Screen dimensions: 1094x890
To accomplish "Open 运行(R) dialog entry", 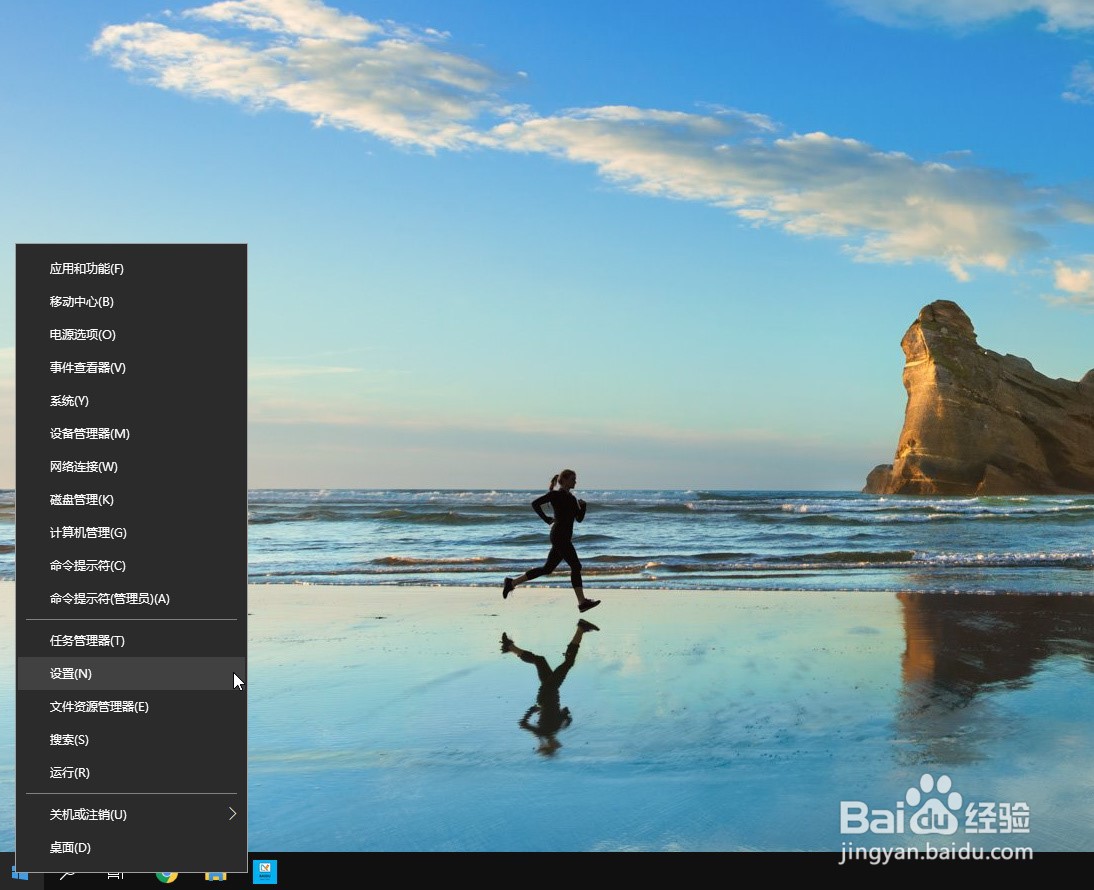I will (131, 773).
